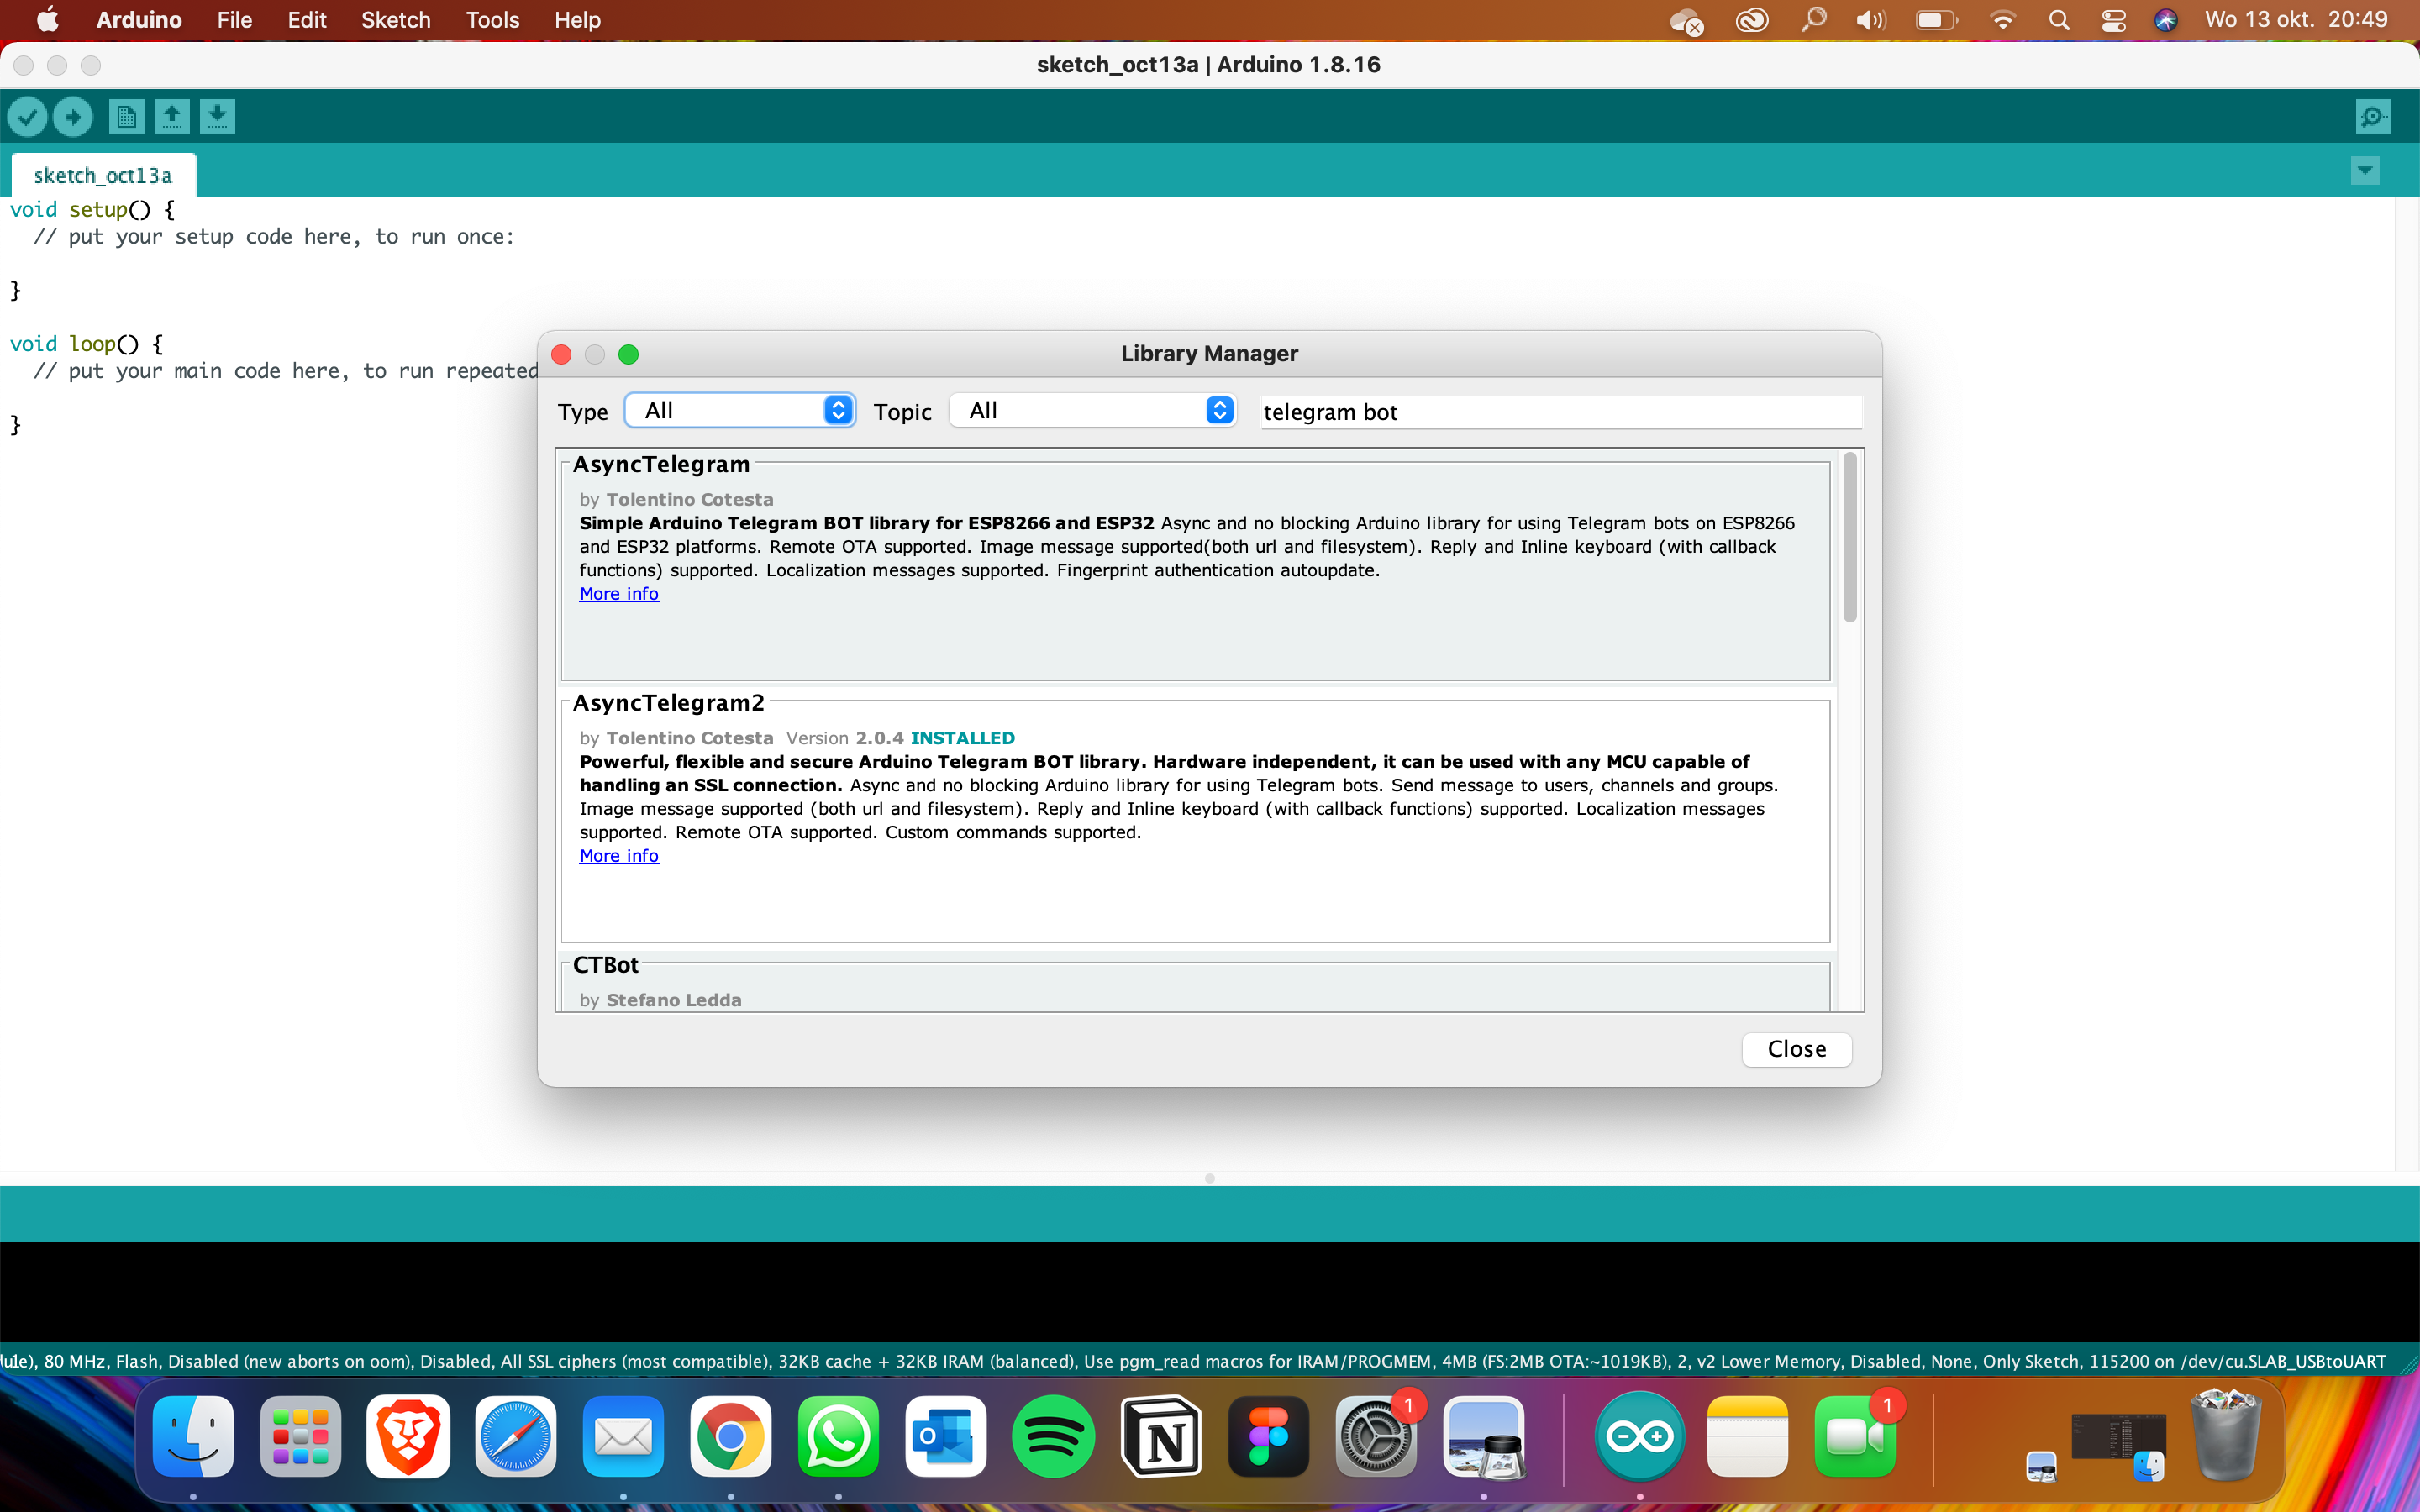Open More info link for AsyncTelegram2
The height and width of the screenshot is (1512, 2420).
[619, 856]
